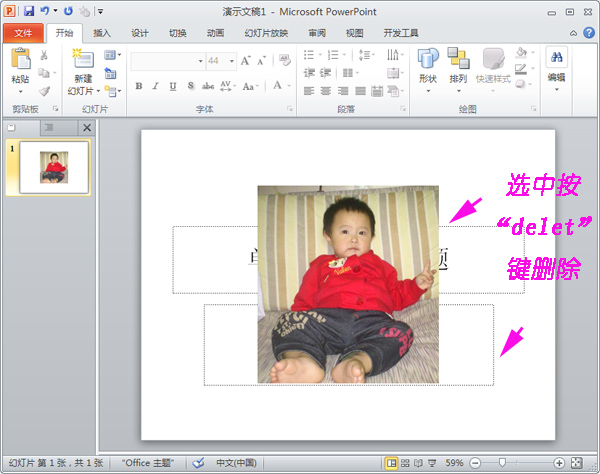Increase font size with the large A icon

245,60
